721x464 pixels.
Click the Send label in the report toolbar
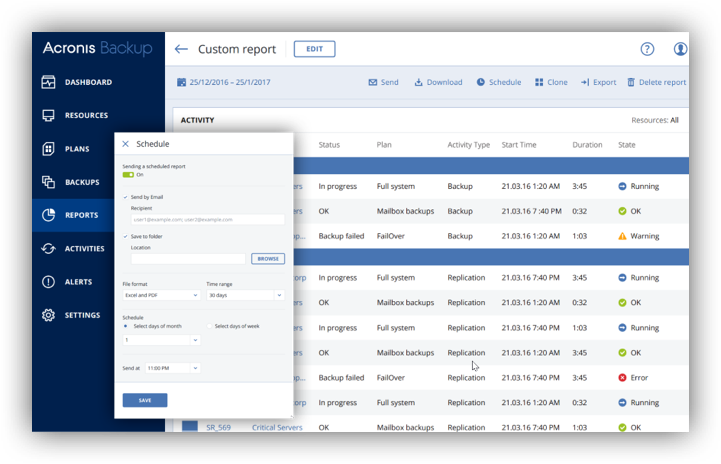[389, 82]
